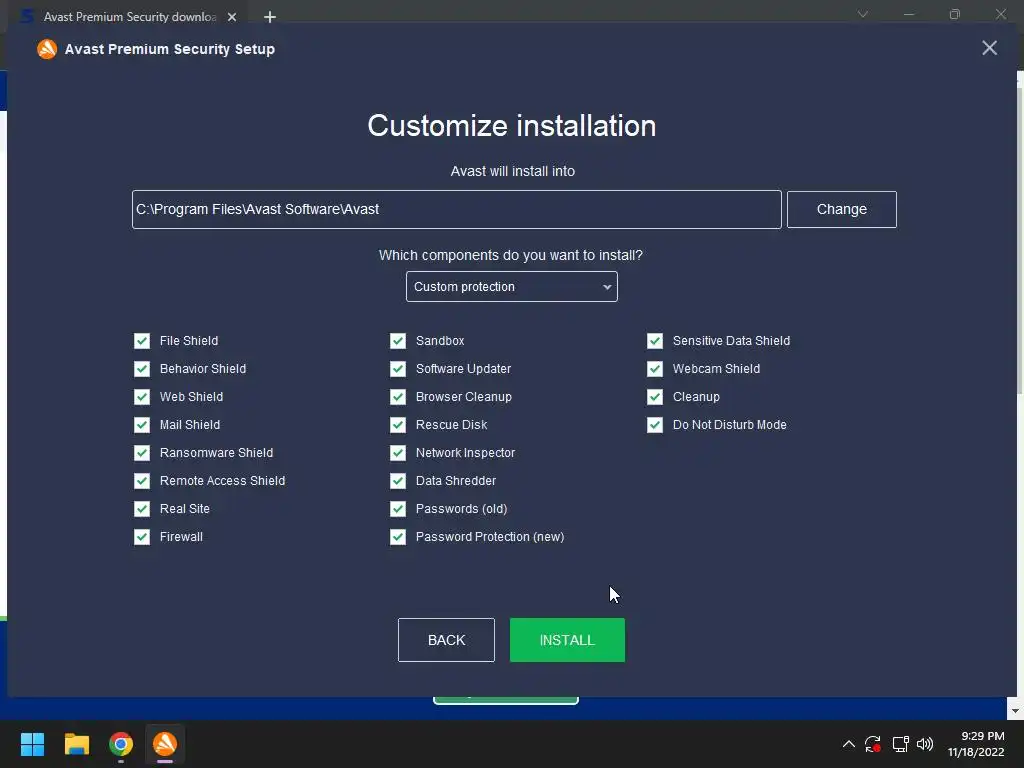Open new browser tab with plus icon

pos(270,17)
